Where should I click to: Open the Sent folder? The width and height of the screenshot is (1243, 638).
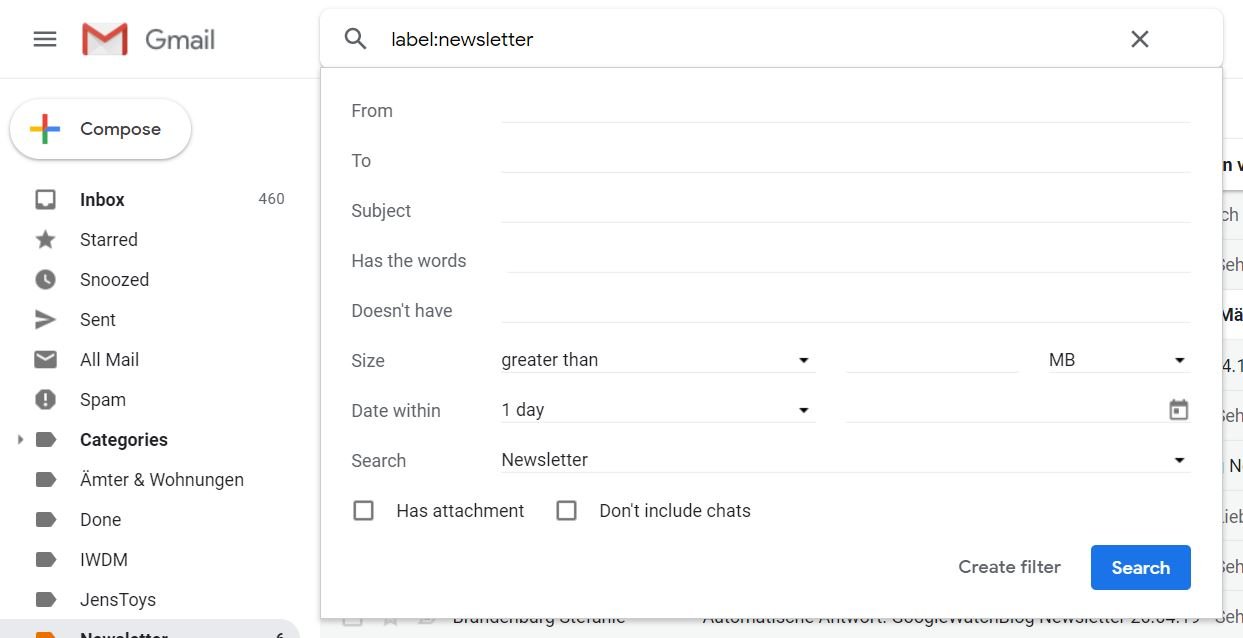tap(97, 320)
